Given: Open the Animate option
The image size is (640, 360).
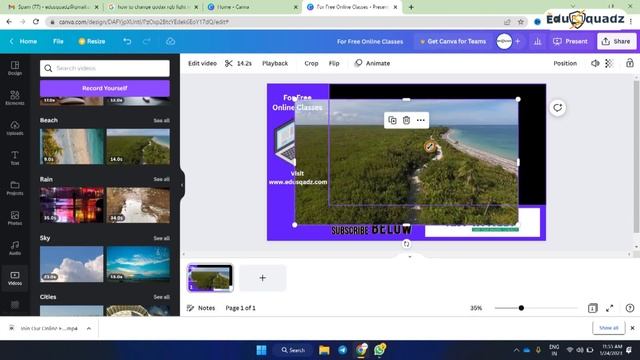Looking at the screenshot, I should [372, 63].
